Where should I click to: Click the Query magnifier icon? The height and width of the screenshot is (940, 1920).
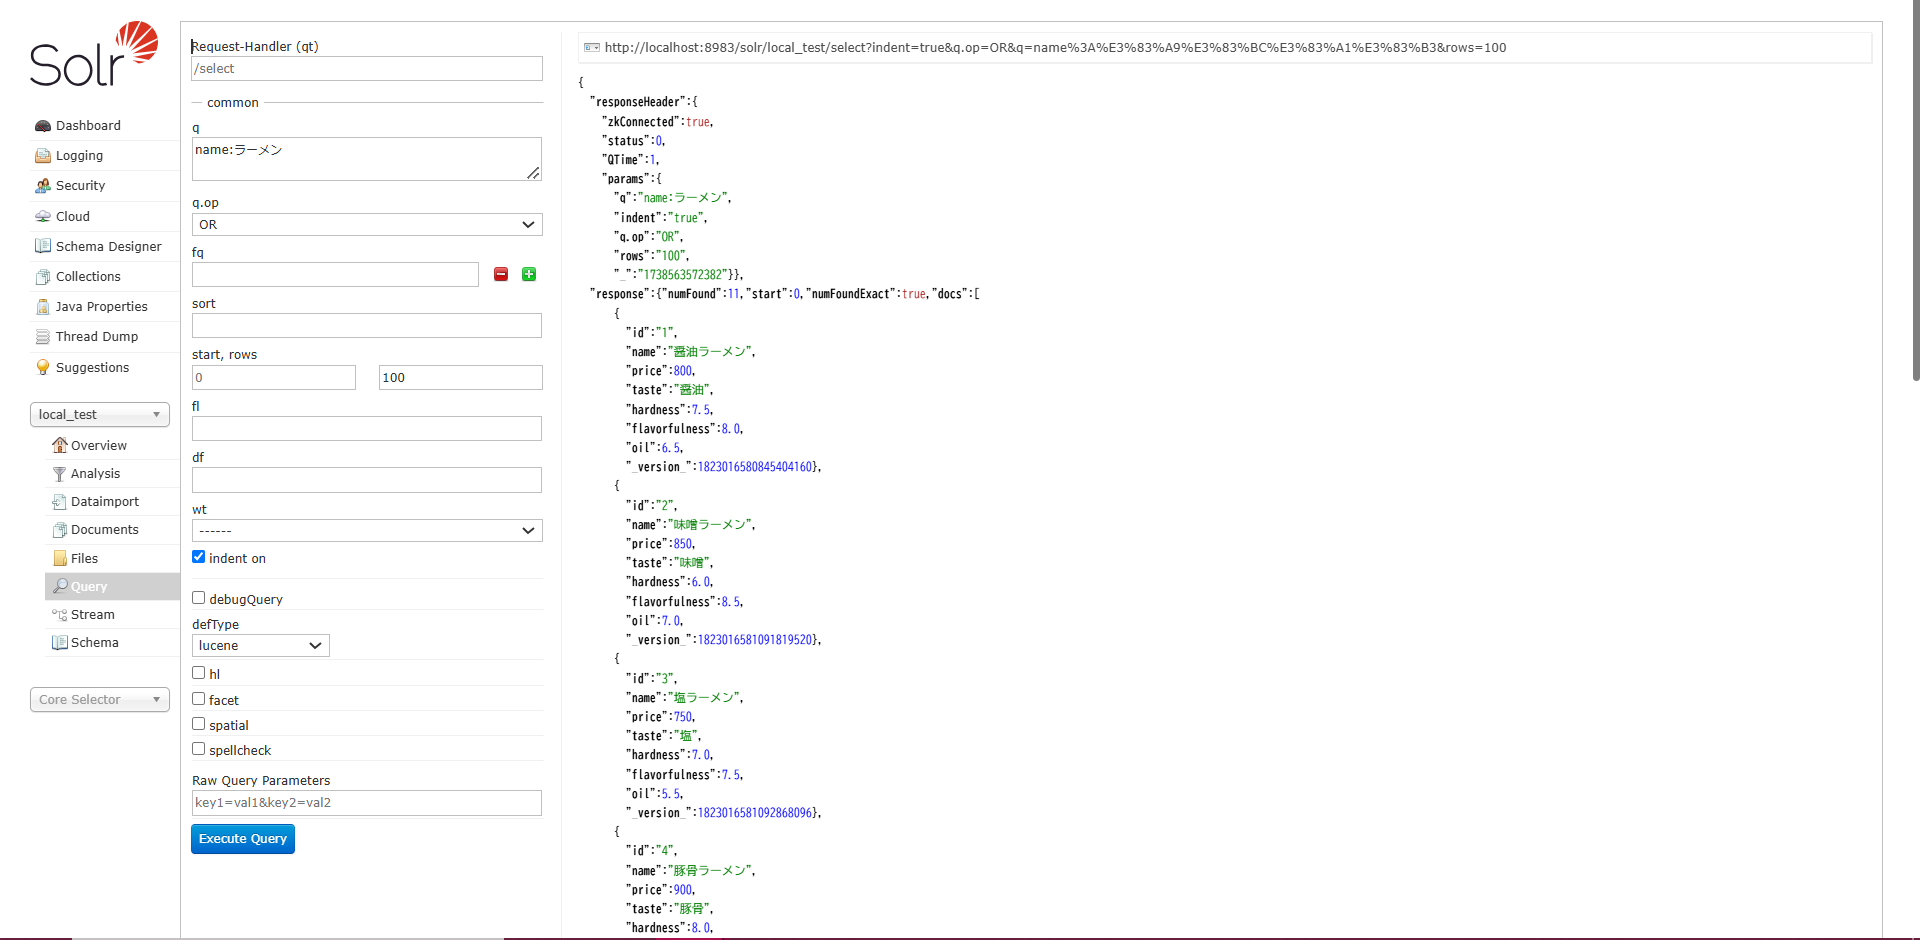click(60, 586)
